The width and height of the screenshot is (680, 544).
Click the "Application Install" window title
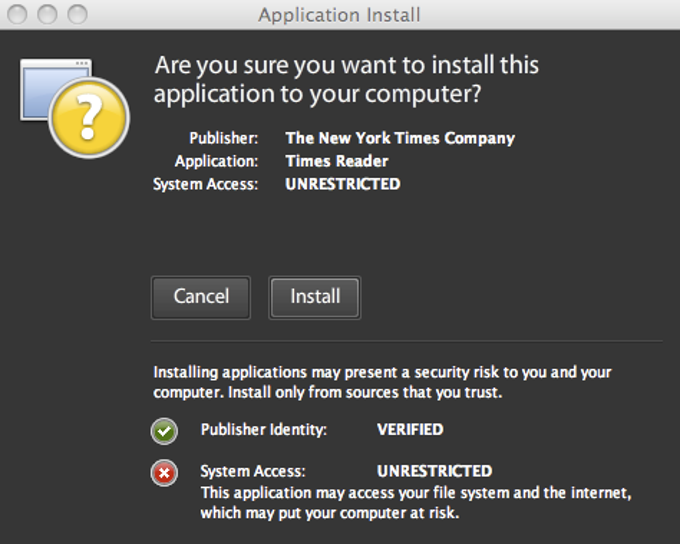pos(339,15)
